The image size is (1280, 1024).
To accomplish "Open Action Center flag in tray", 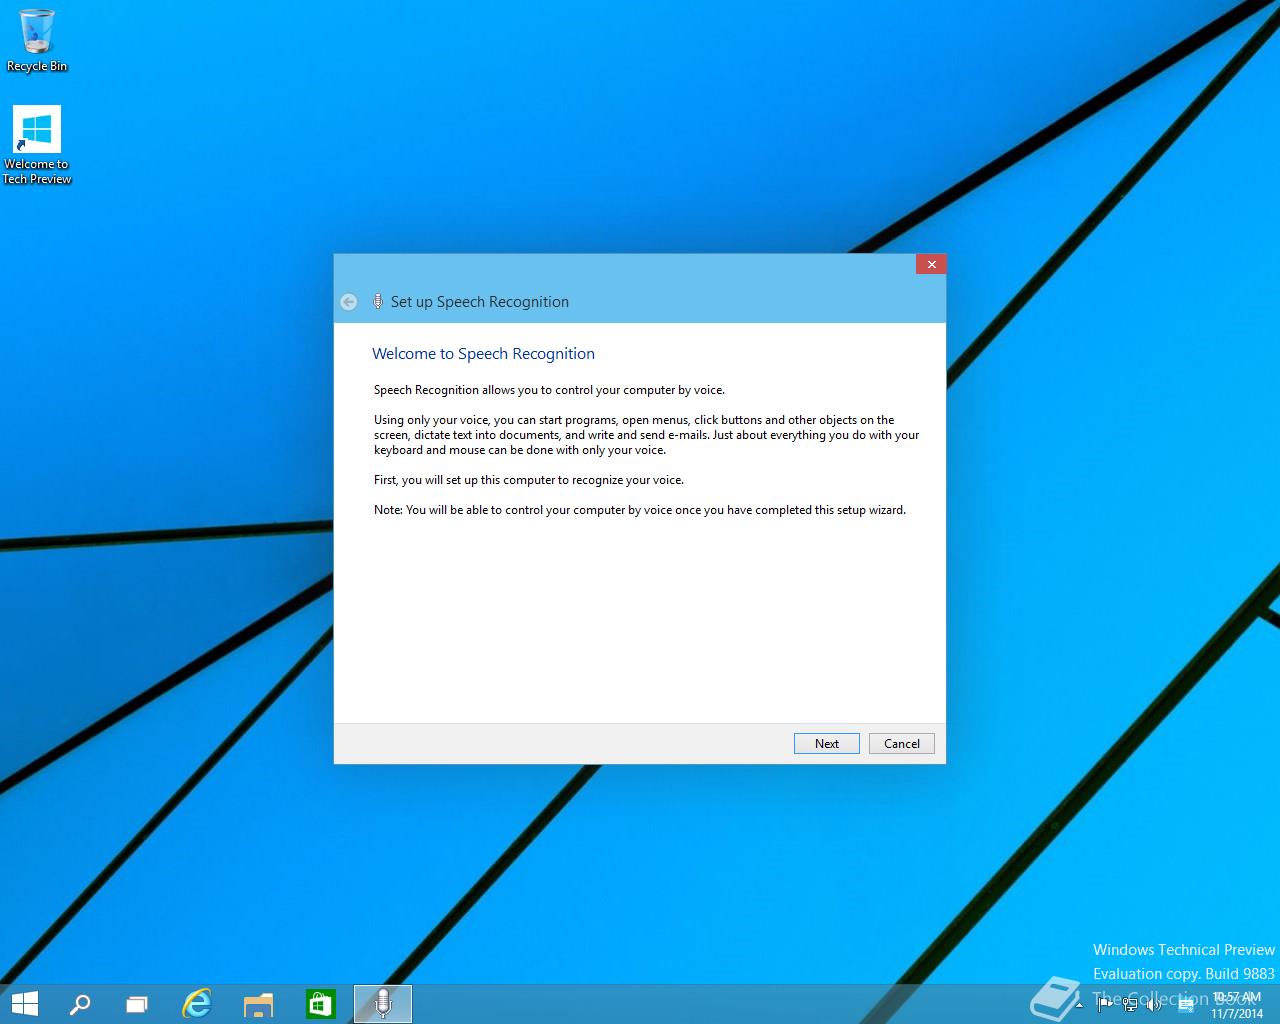I will point(1105,1005).
